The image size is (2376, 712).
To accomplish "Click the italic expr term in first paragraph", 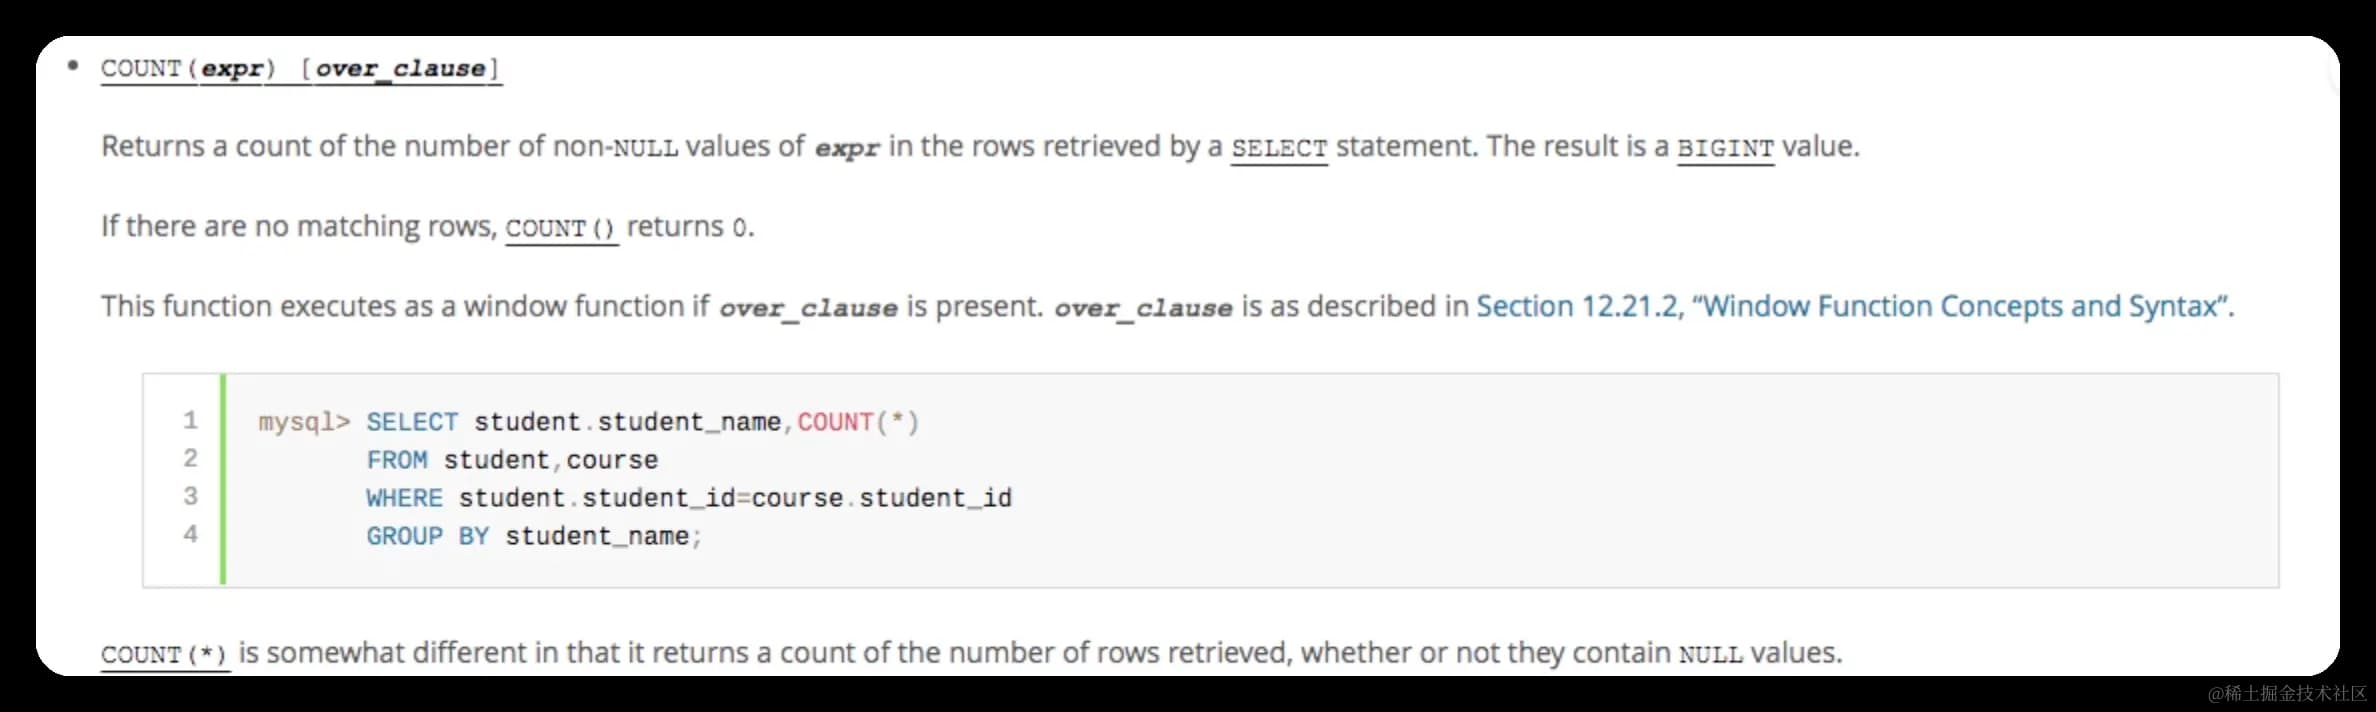I will [x=847, y=149].
